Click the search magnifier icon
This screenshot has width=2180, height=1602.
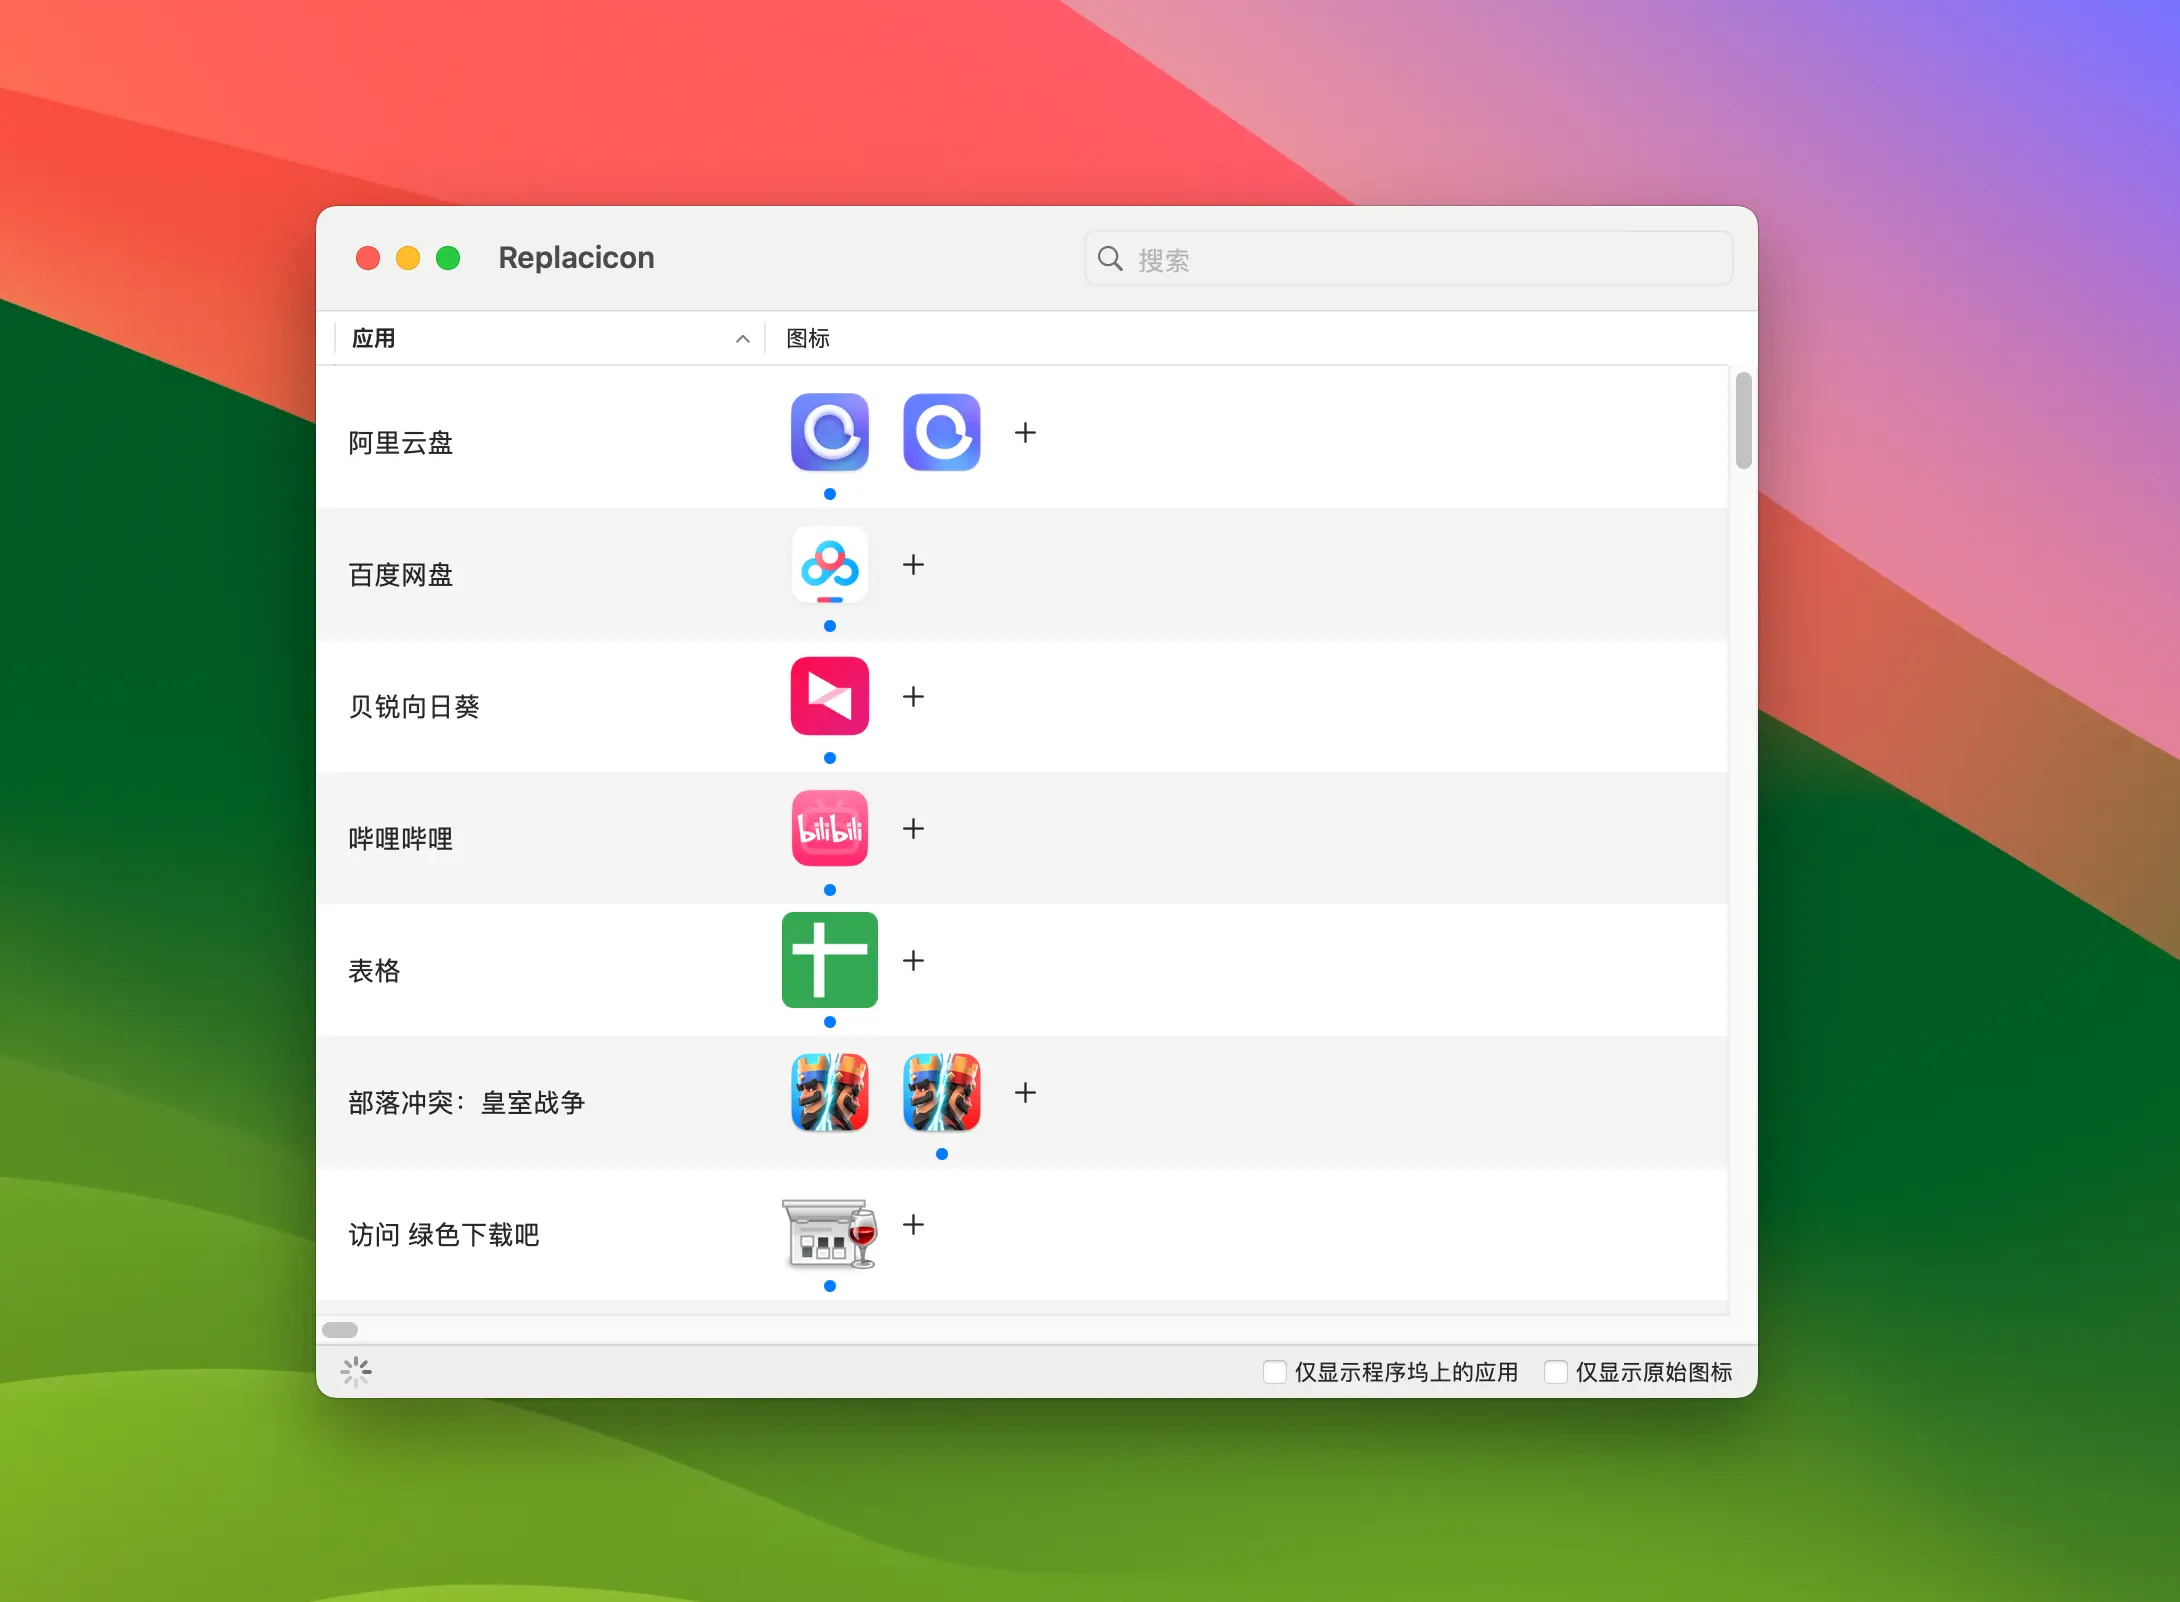(1110, 259)
